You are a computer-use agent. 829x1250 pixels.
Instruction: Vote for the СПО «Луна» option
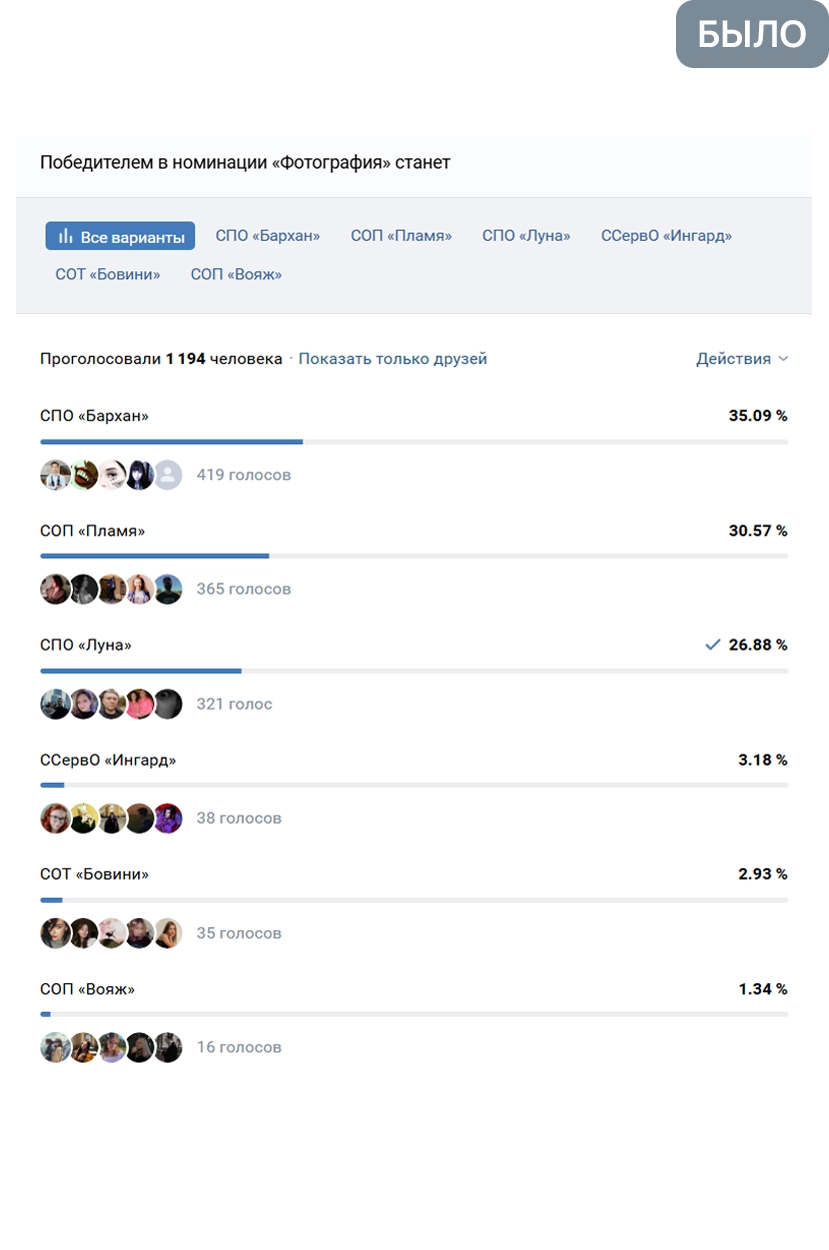pos(86,646)
